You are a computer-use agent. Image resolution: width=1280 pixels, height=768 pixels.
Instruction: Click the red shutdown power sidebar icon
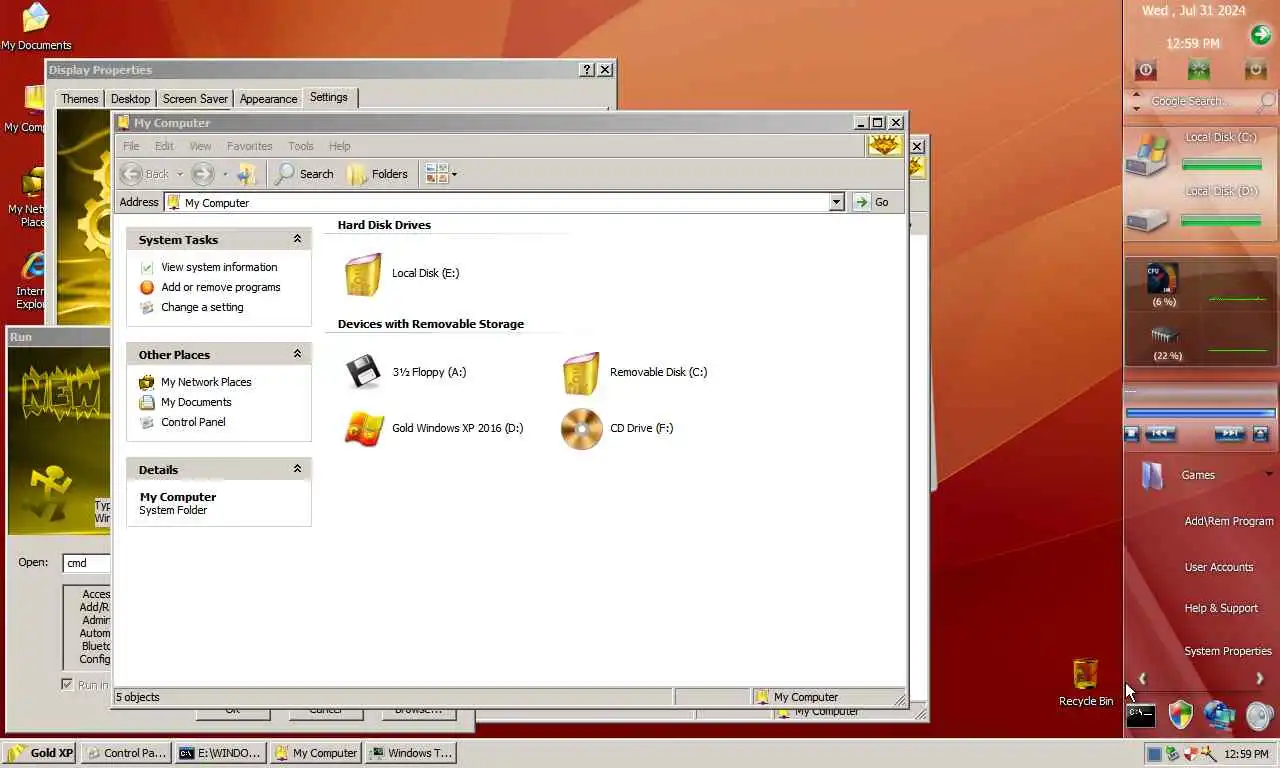pos(1146,70)
